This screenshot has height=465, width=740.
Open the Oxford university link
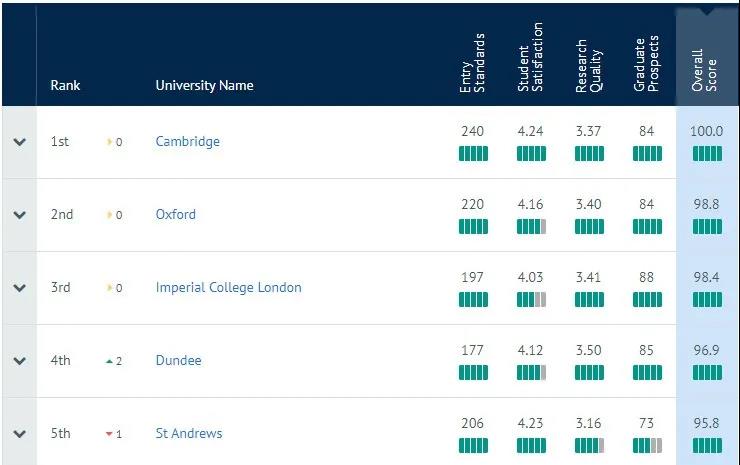coord(176,214)
